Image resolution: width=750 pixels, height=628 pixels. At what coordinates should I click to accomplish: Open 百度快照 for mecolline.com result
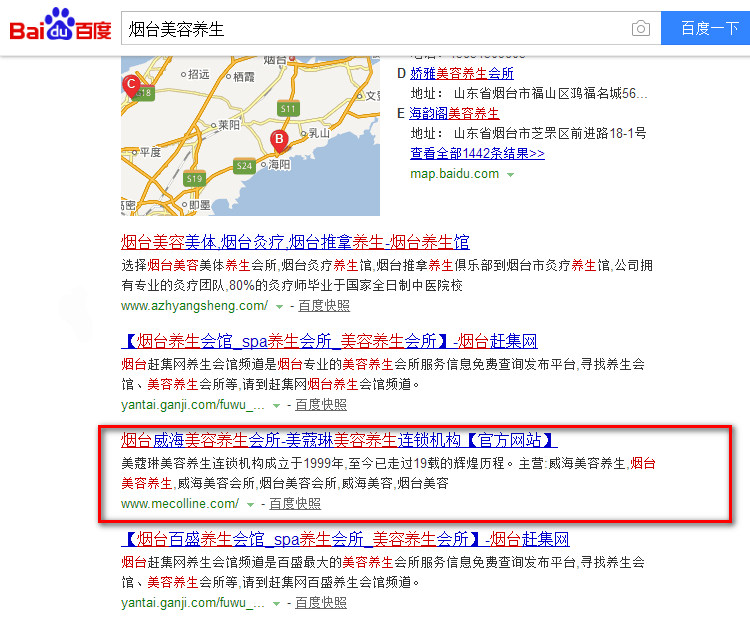tap(295, 504)
